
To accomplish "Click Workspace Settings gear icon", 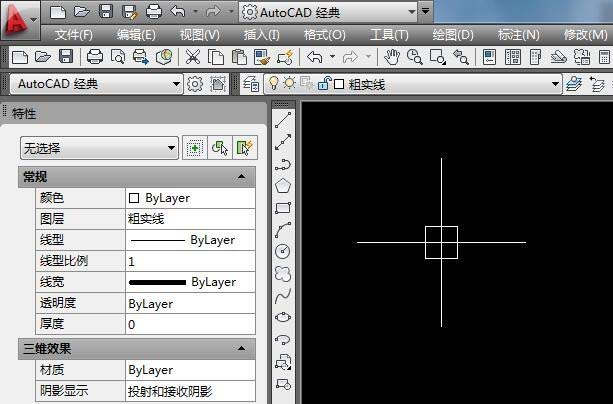I will pyautogui.click(x=195, y=84).
